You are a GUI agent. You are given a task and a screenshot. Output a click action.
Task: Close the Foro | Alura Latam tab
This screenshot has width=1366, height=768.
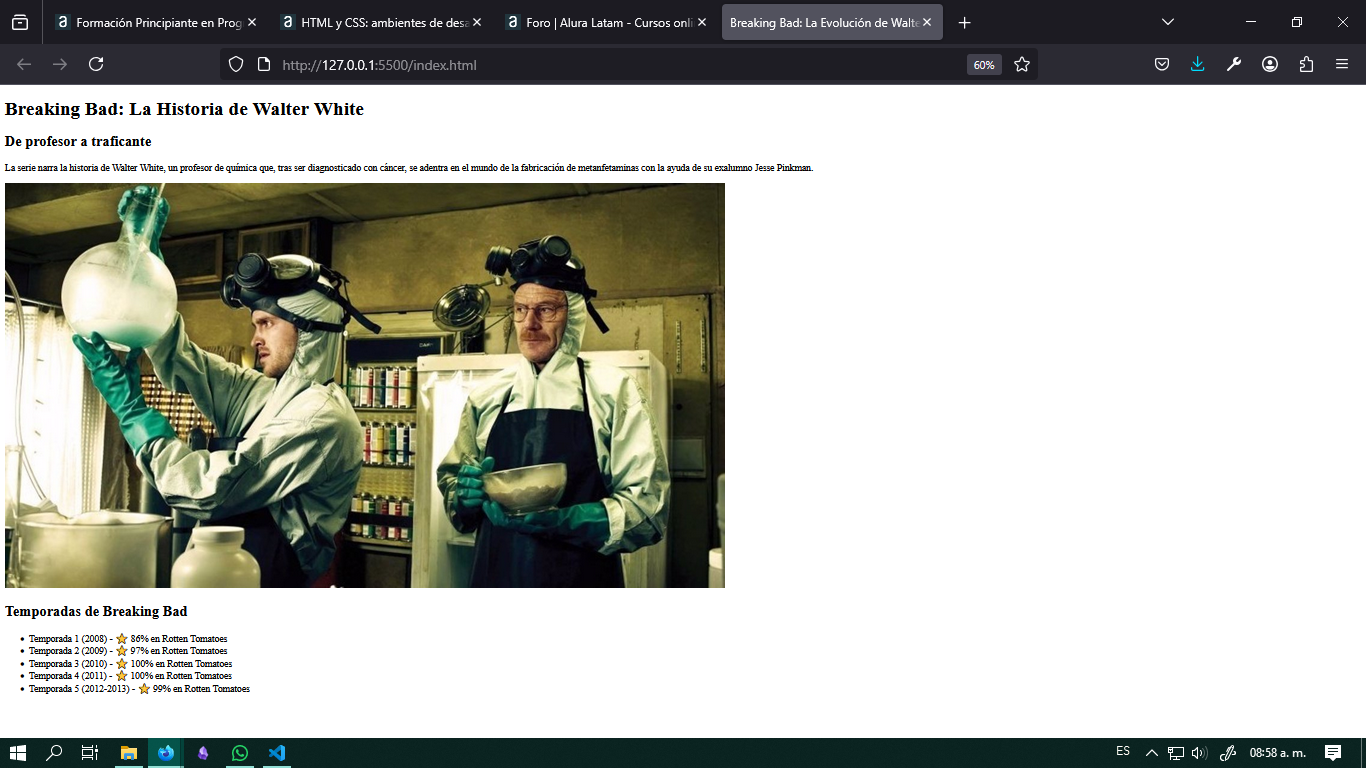pos(702,22)
